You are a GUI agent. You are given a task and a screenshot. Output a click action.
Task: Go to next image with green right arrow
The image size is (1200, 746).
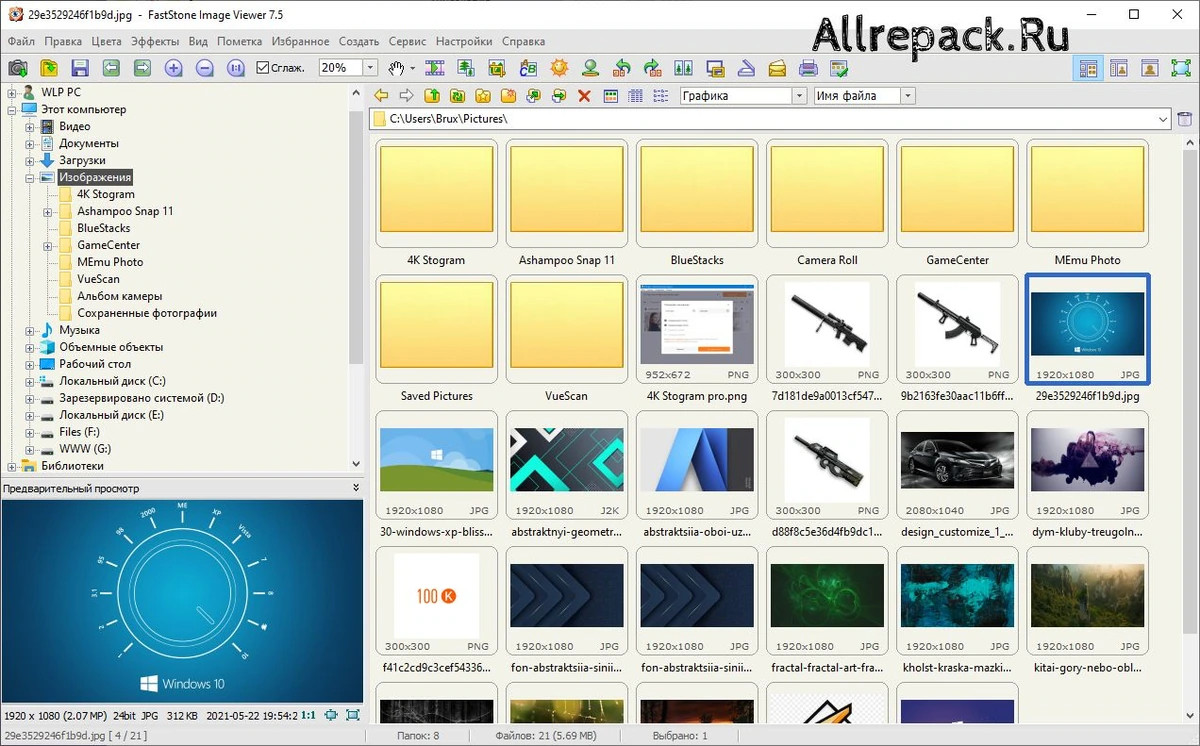pyautogui.click(x=142, y=68)
